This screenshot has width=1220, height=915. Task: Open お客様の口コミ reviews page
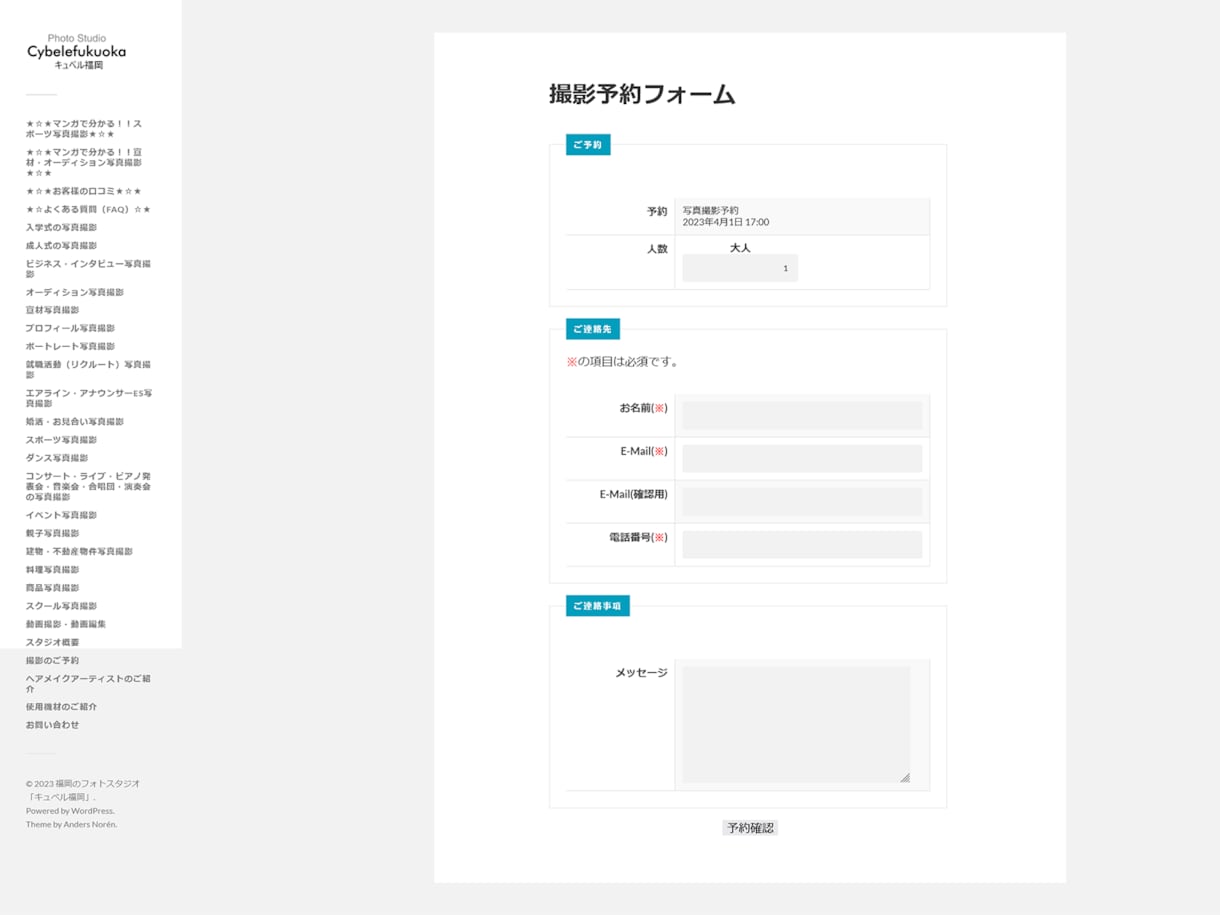(x=84, y=191)
